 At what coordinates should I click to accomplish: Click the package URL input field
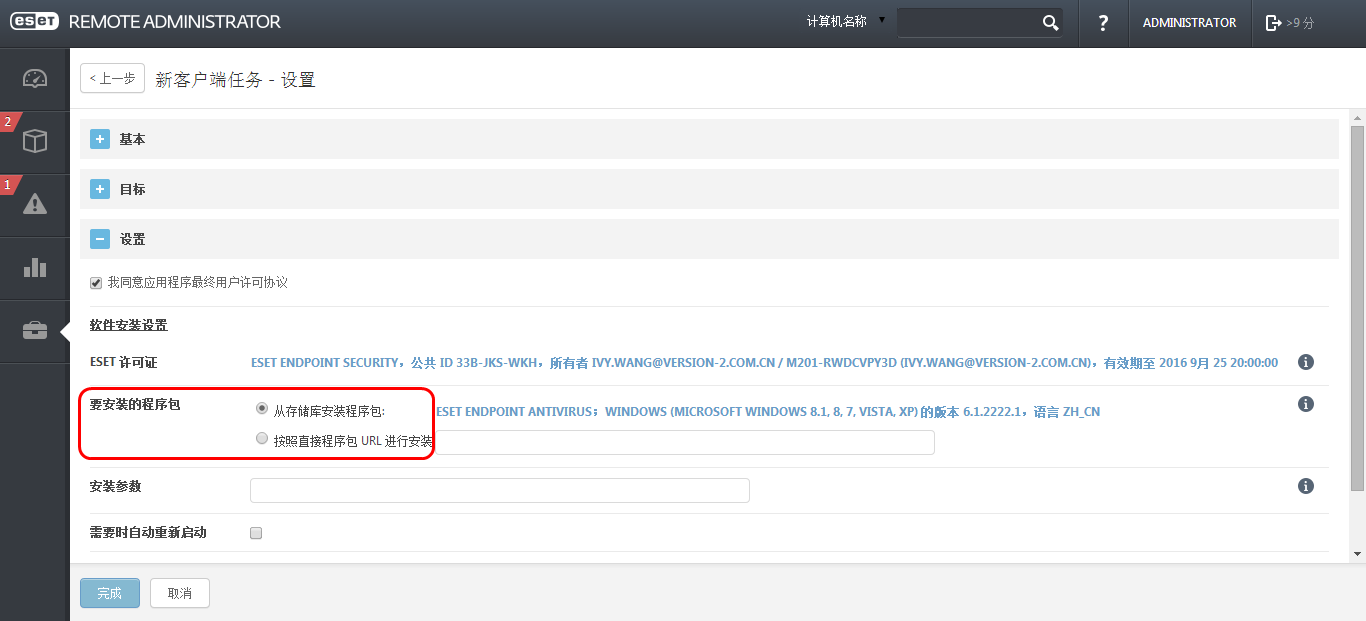(x=685, y=442)
